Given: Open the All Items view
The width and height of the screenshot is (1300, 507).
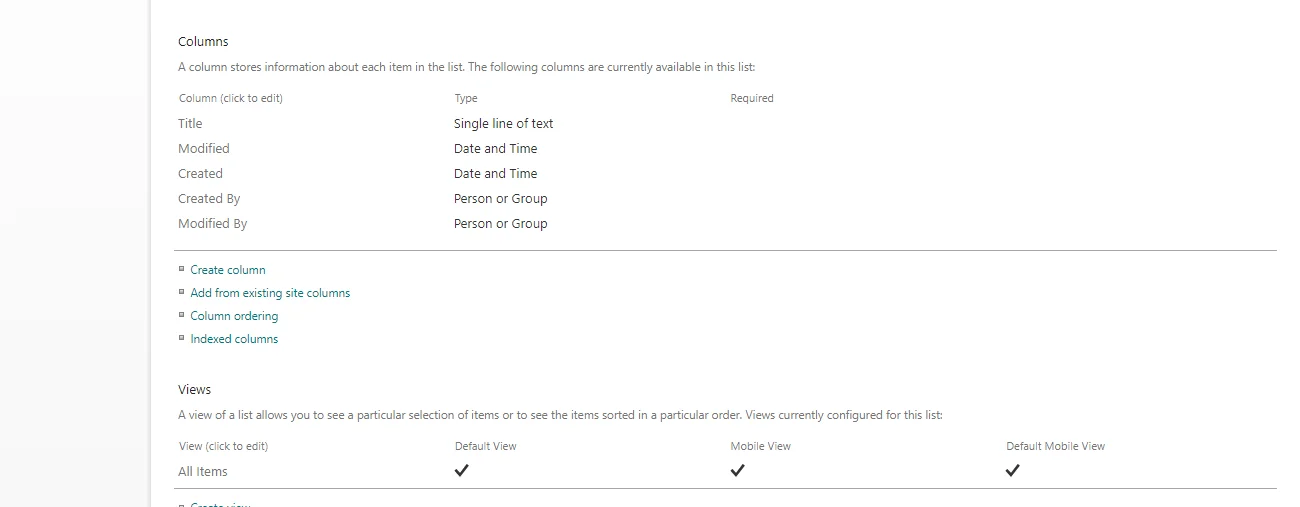Looking at the screenshot, I should pyautogui.click(x=203, y=472).
